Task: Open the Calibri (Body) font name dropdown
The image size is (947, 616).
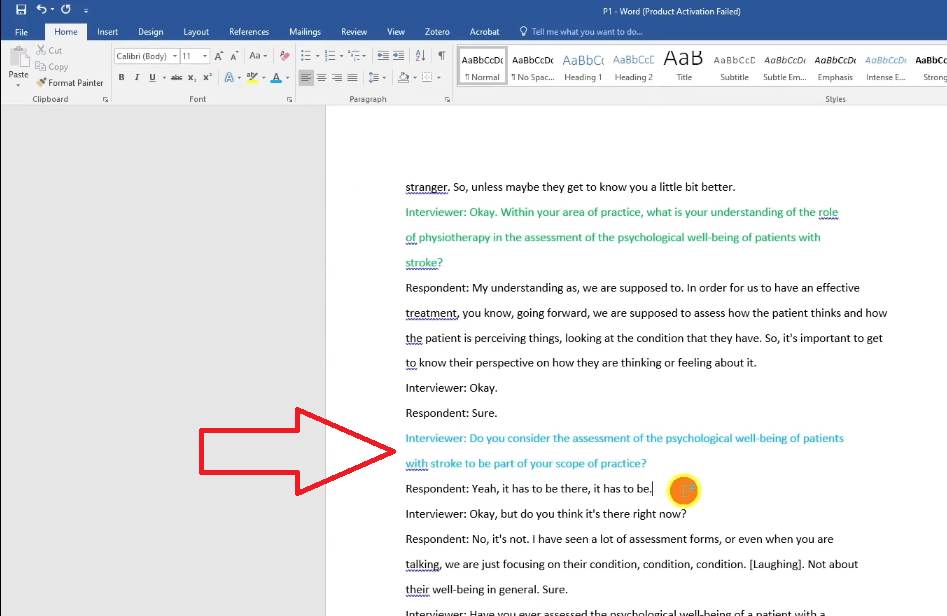Action: tap(174, 56)
